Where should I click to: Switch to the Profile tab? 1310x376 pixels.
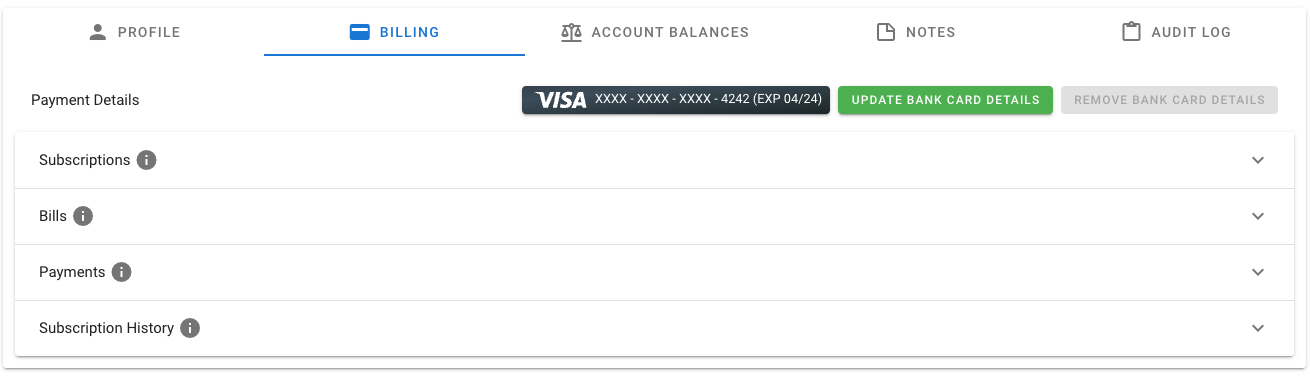134,32
